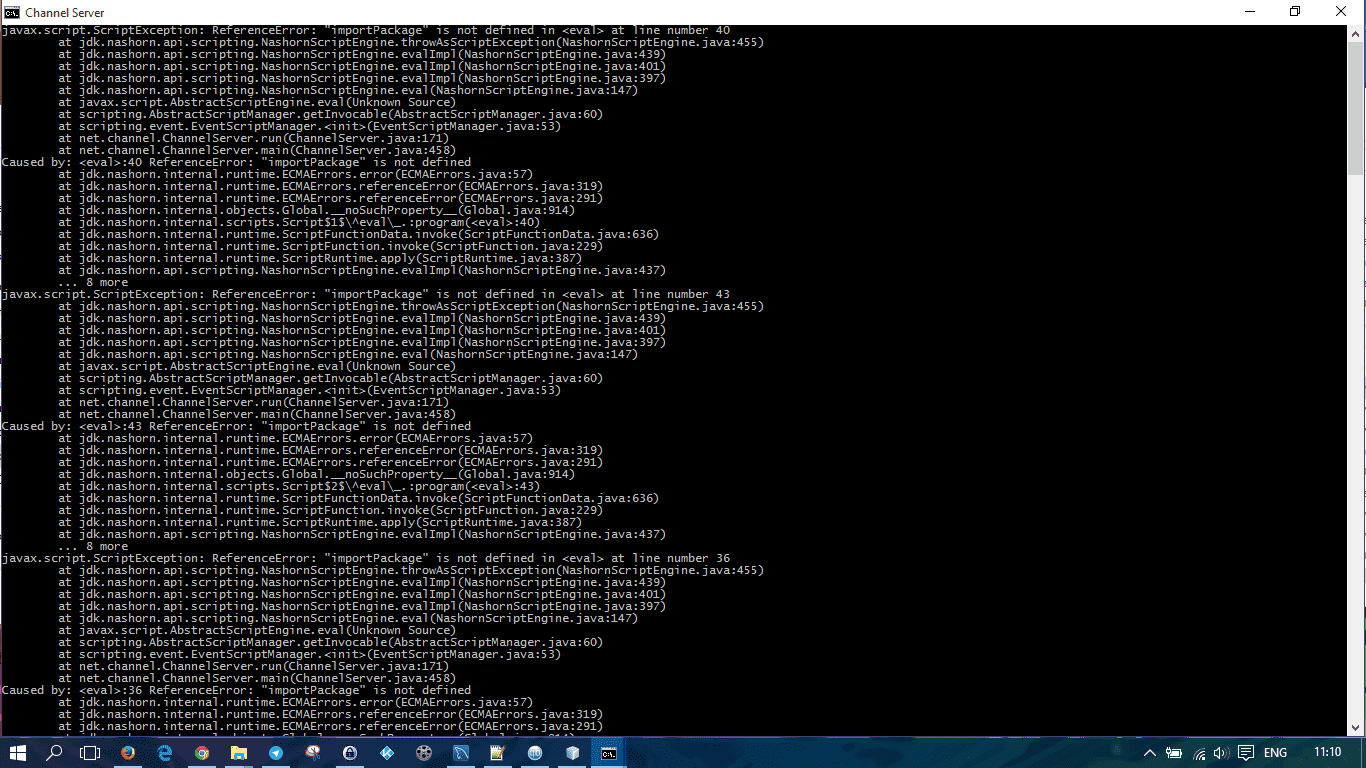This screenshot has width=1366, height=768.
Task: Click the 'Script$1$\^eval\_.:program(<eval>:40)' line
Action: [x=299, y=222]
